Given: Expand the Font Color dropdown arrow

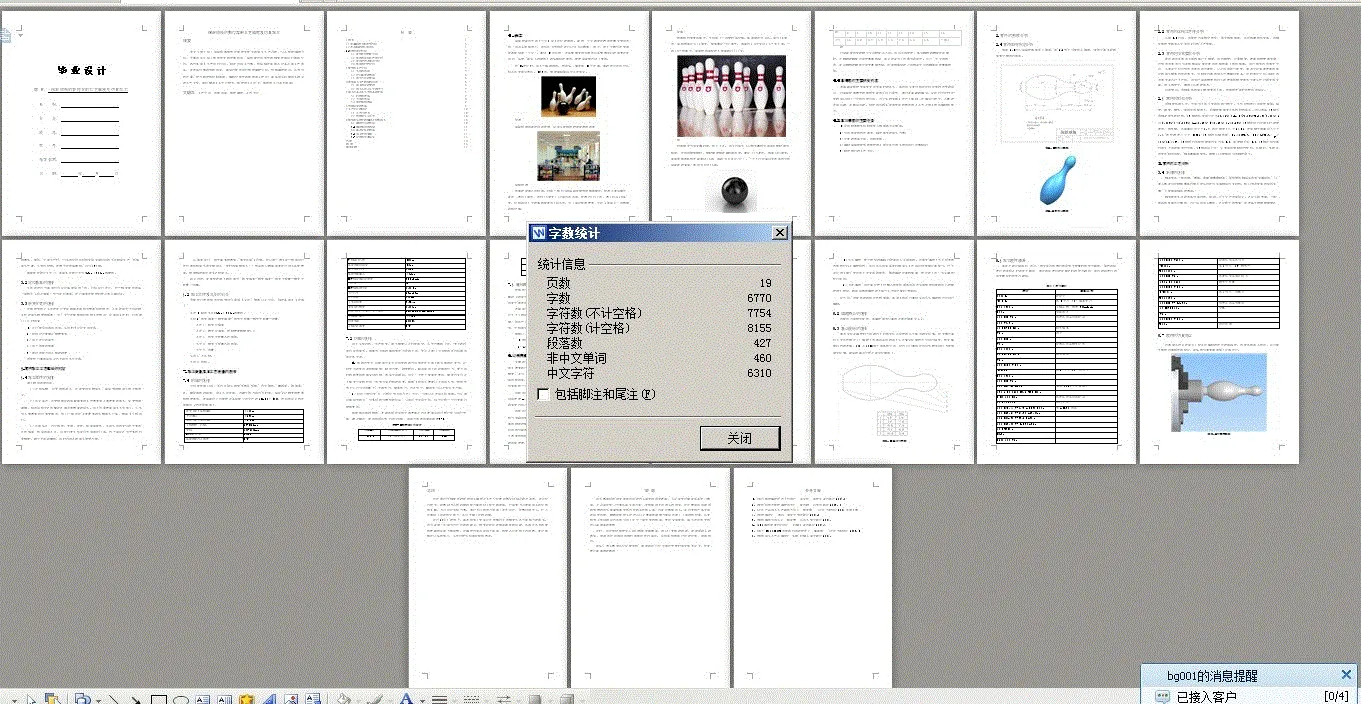Looking at the screenshot, I should click(422, 699).
